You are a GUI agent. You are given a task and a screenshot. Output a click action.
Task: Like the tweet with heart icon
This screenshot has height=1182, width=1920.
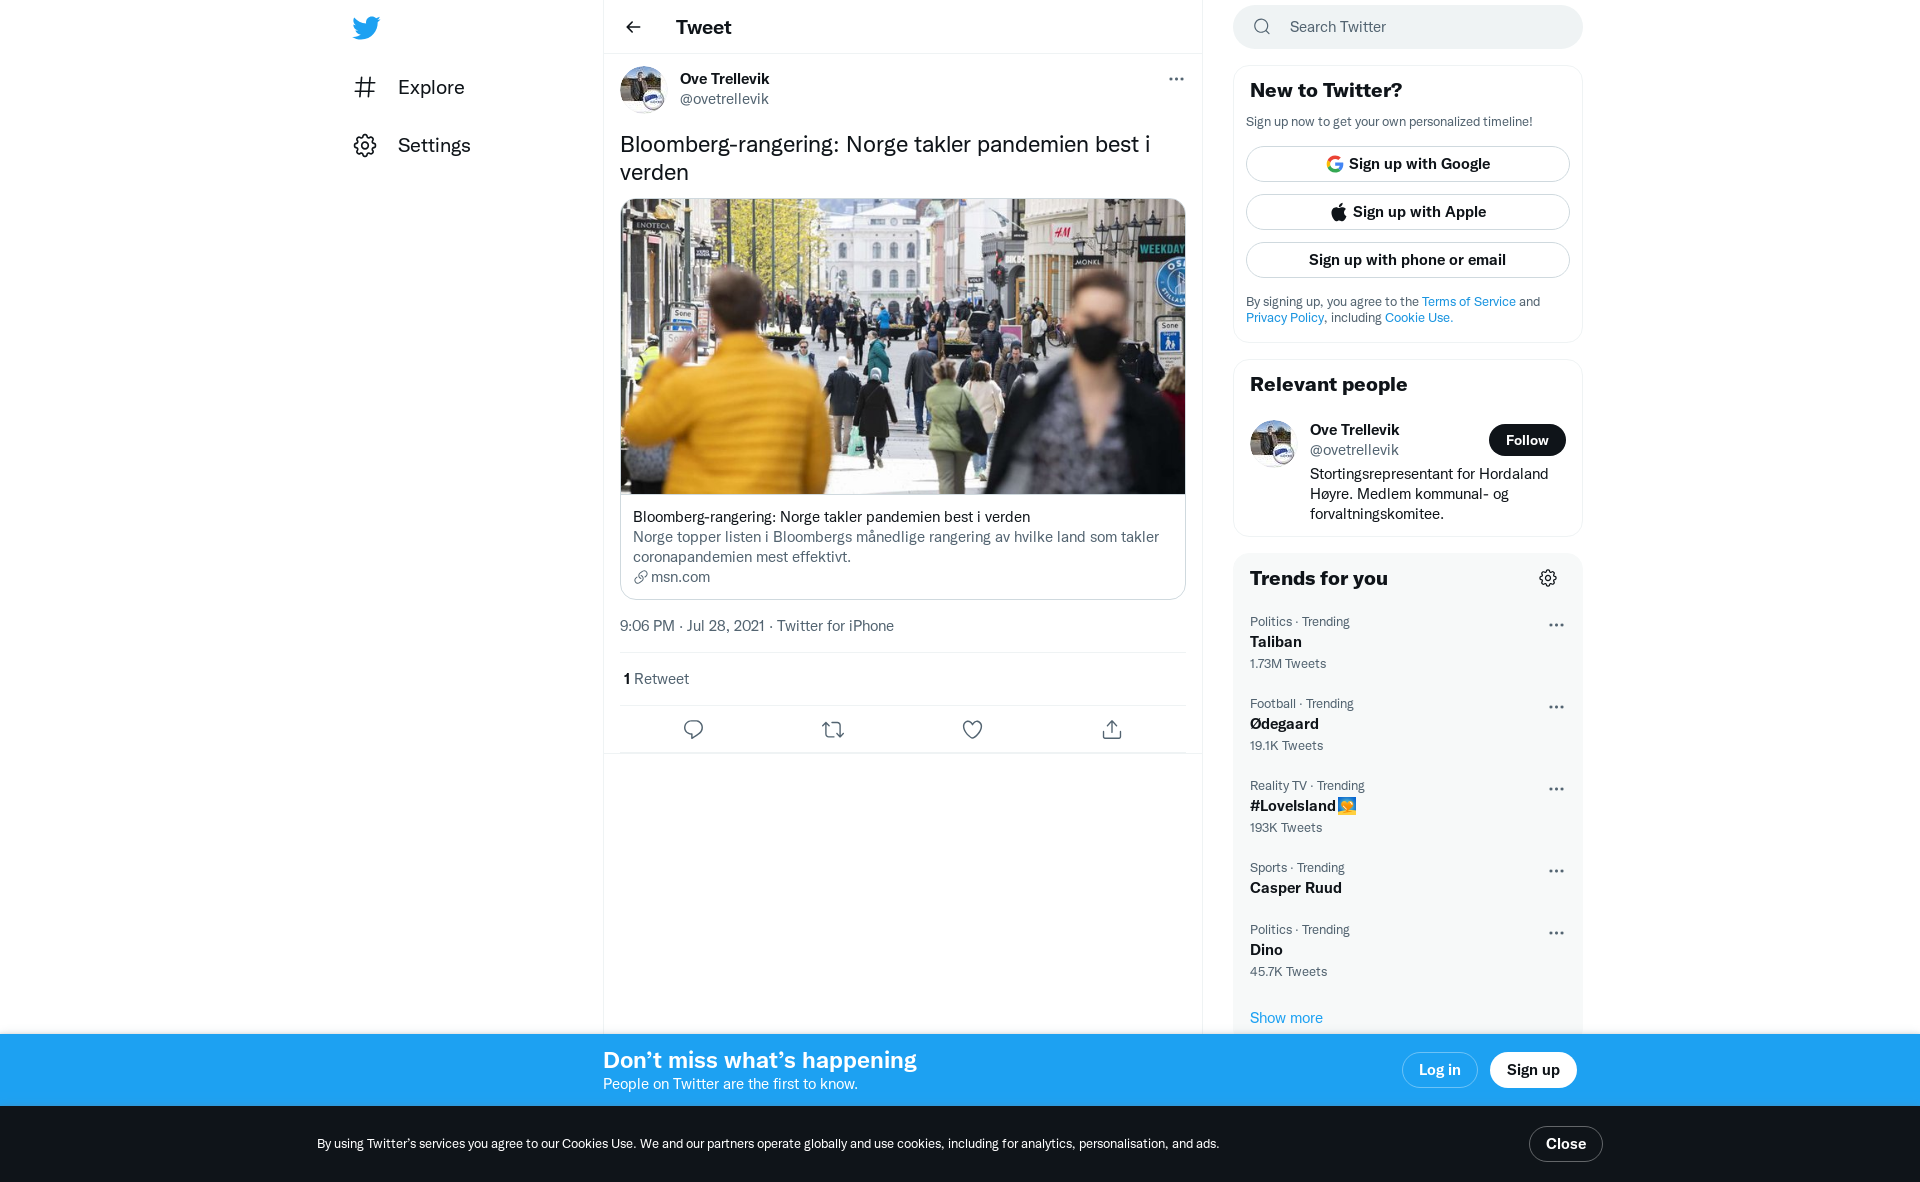(x=972, y=730)
